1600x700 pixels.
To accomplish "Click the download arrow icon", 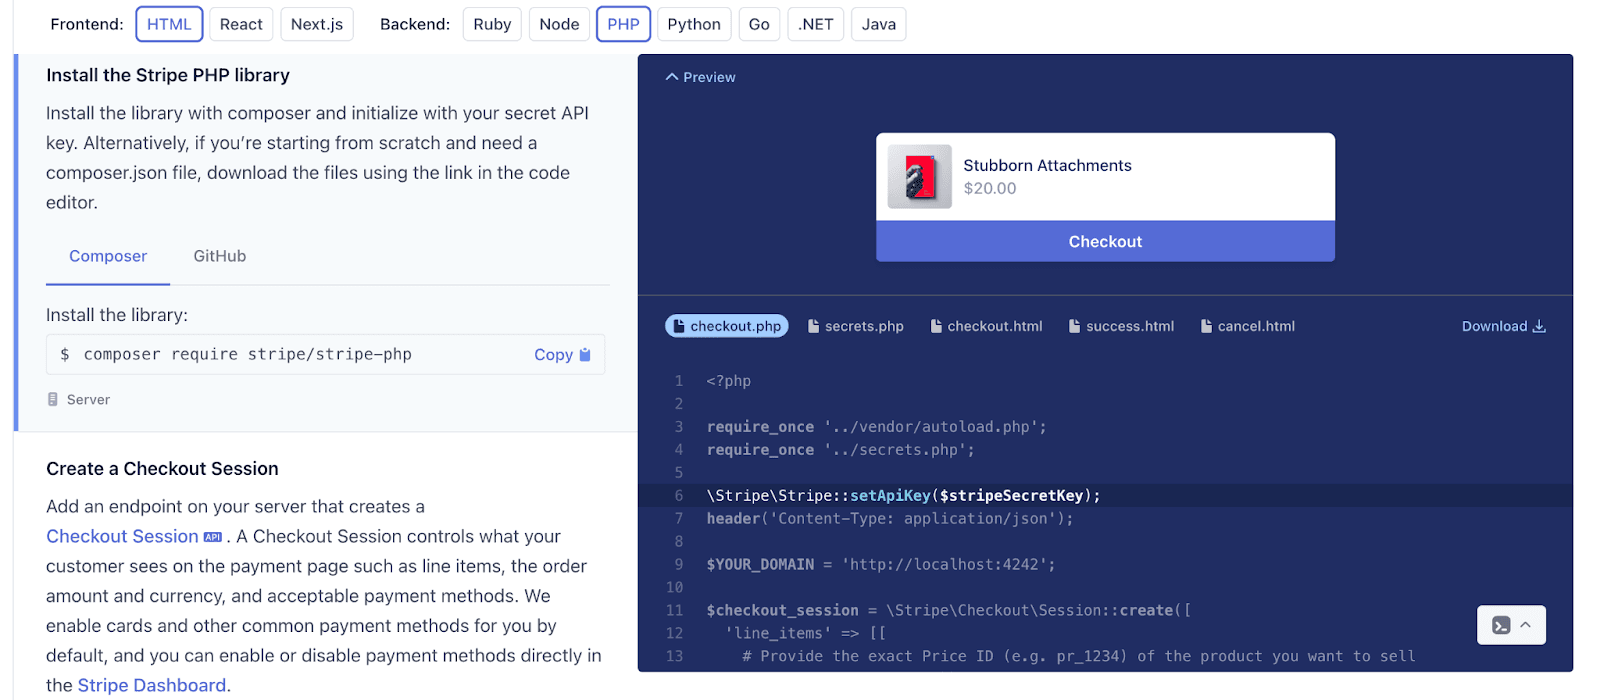I will pos(1539,326).
